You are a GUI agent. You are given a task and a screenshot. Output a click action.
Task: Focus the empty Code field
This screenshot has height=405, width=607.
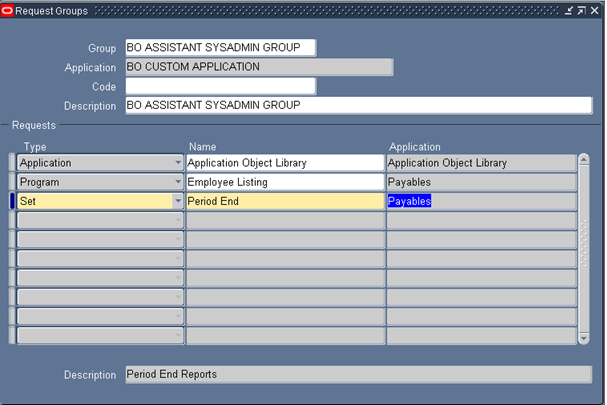[x=221, y=86]
